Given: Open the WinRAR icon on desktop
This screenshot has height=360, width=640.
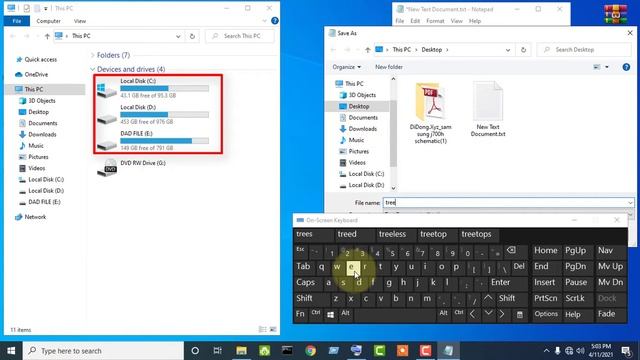Looking at the screenshot, I should (616, 14).
